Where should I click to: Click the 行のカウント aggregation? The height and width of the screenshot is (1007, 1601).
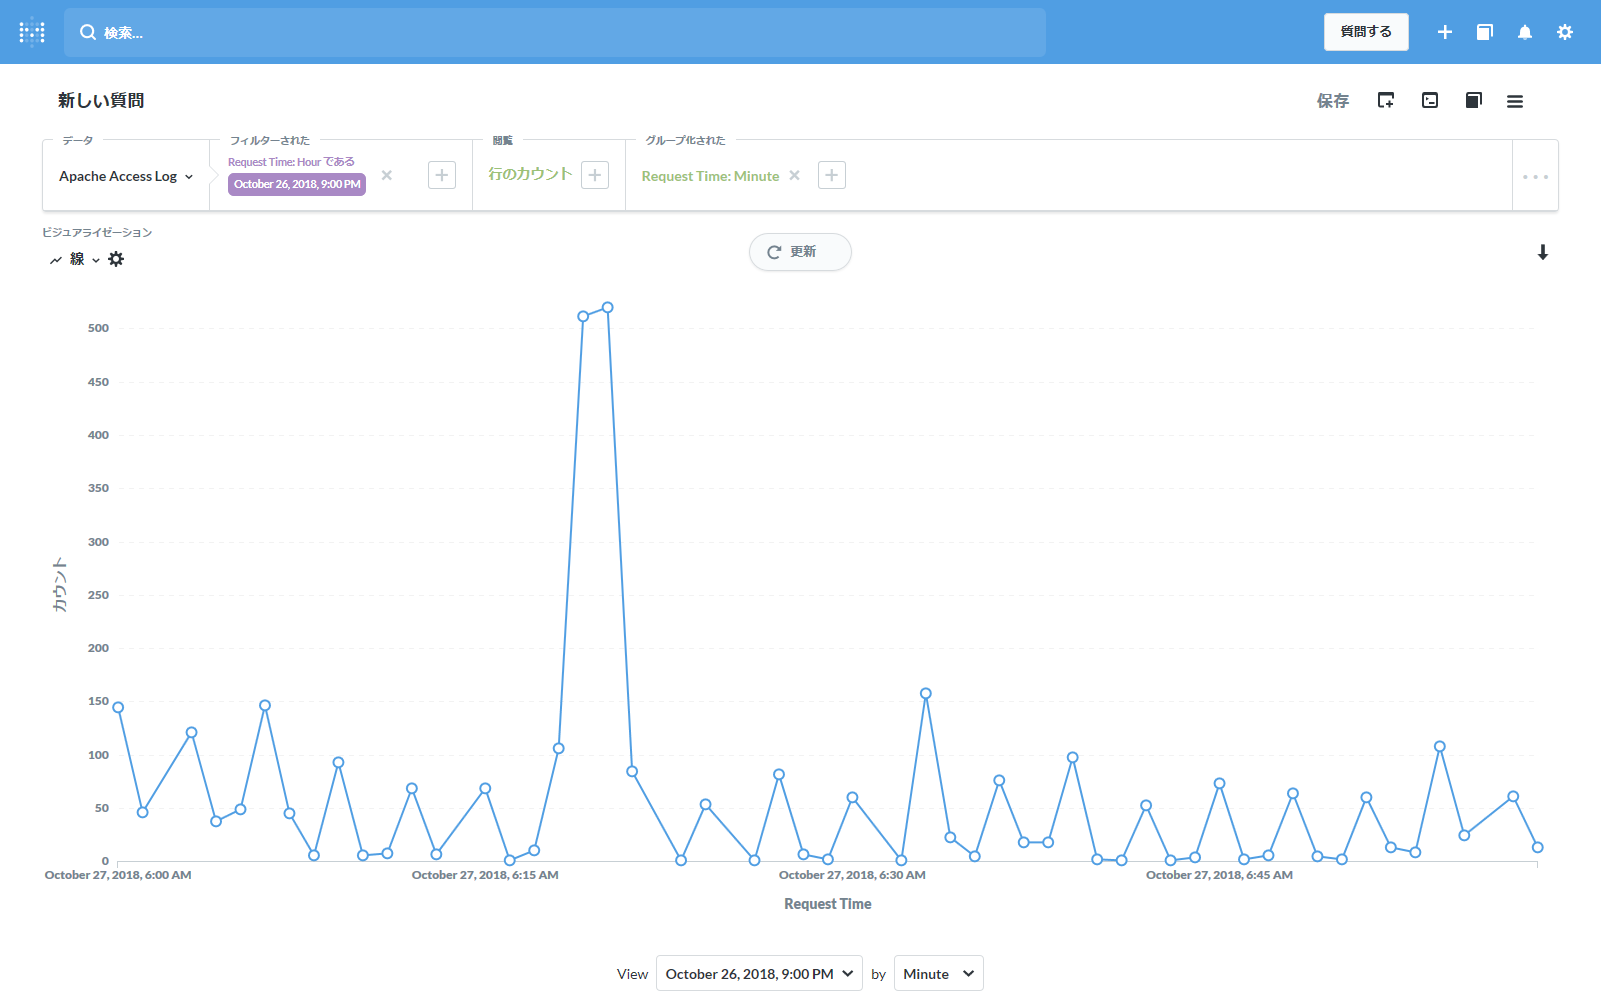coord(530,174)
